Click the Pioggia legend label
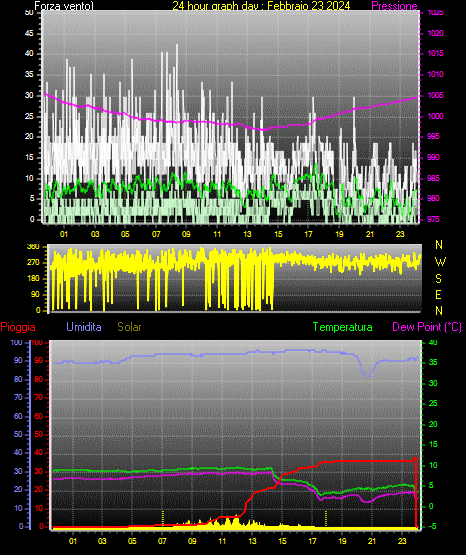 coord(18,327)
